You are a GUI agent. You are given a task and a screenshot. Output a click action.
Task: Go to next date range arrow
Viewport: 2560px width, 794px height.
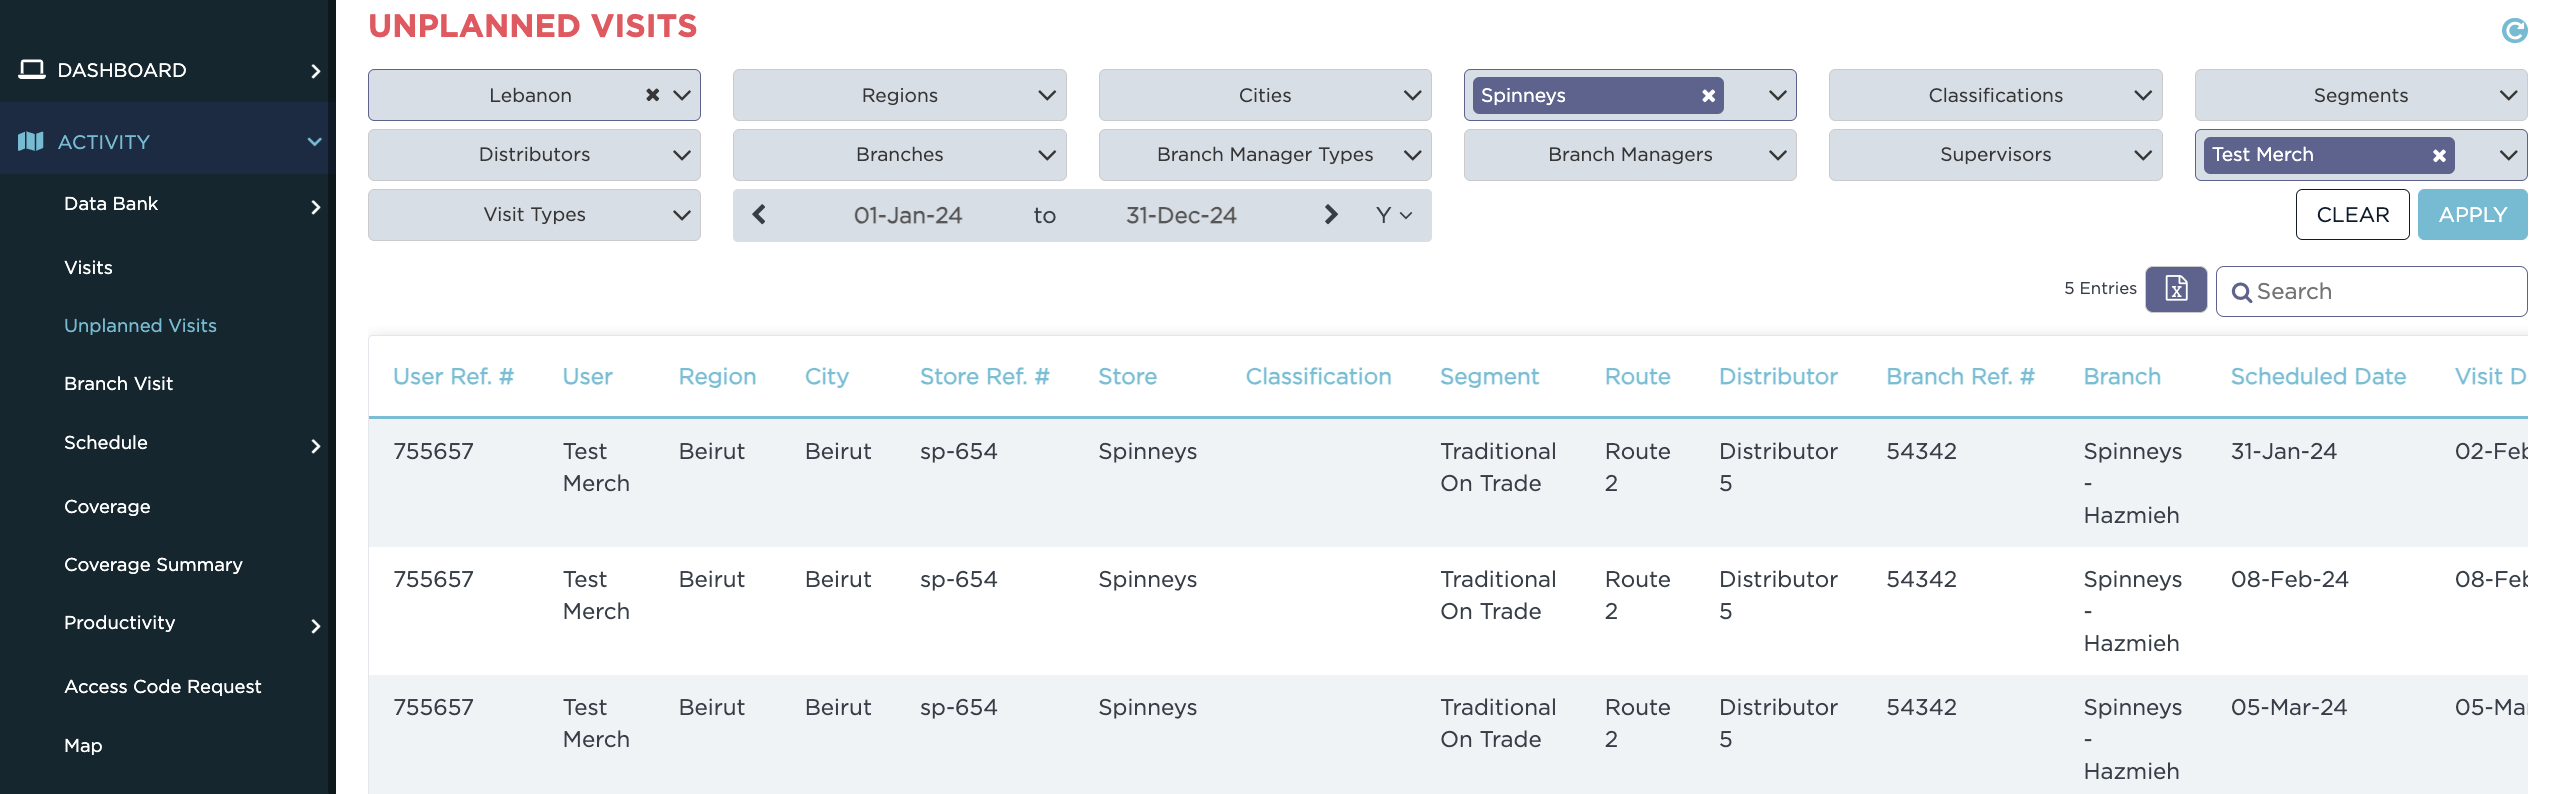click(x=1330, y=215)
